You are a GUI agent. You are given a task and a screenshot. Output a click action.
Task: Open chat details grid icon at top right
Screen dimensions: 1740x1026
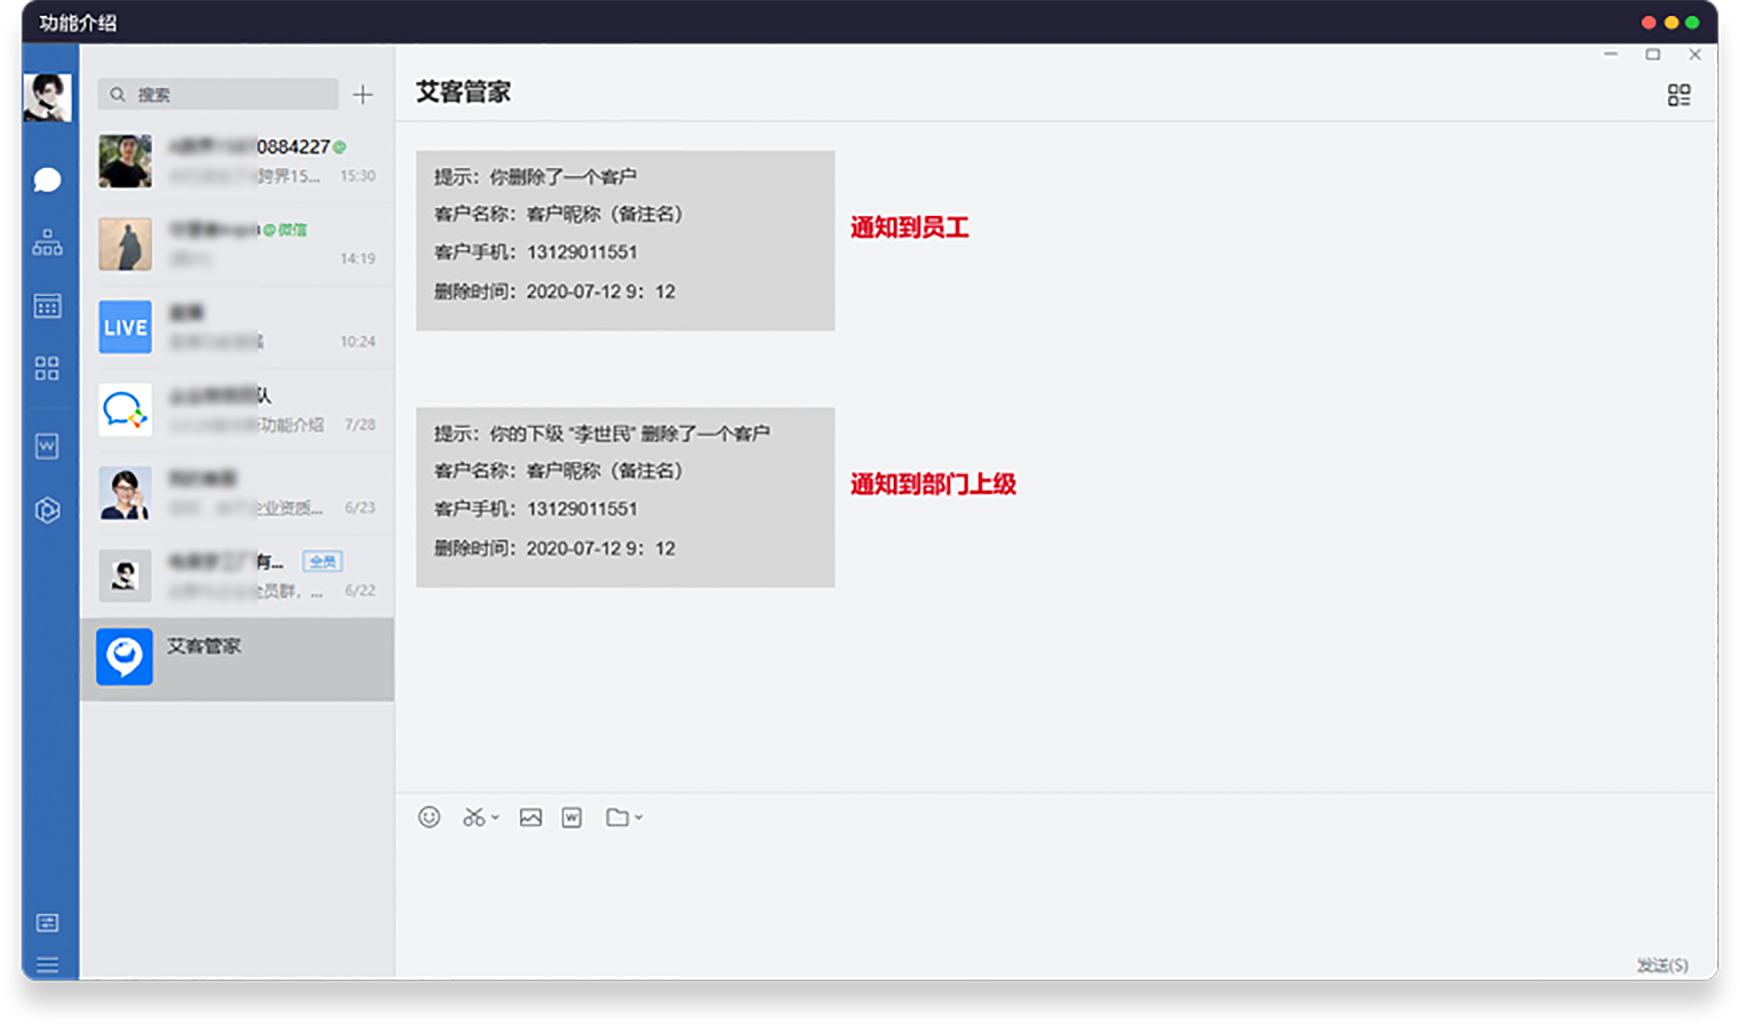pos(1678,95)
